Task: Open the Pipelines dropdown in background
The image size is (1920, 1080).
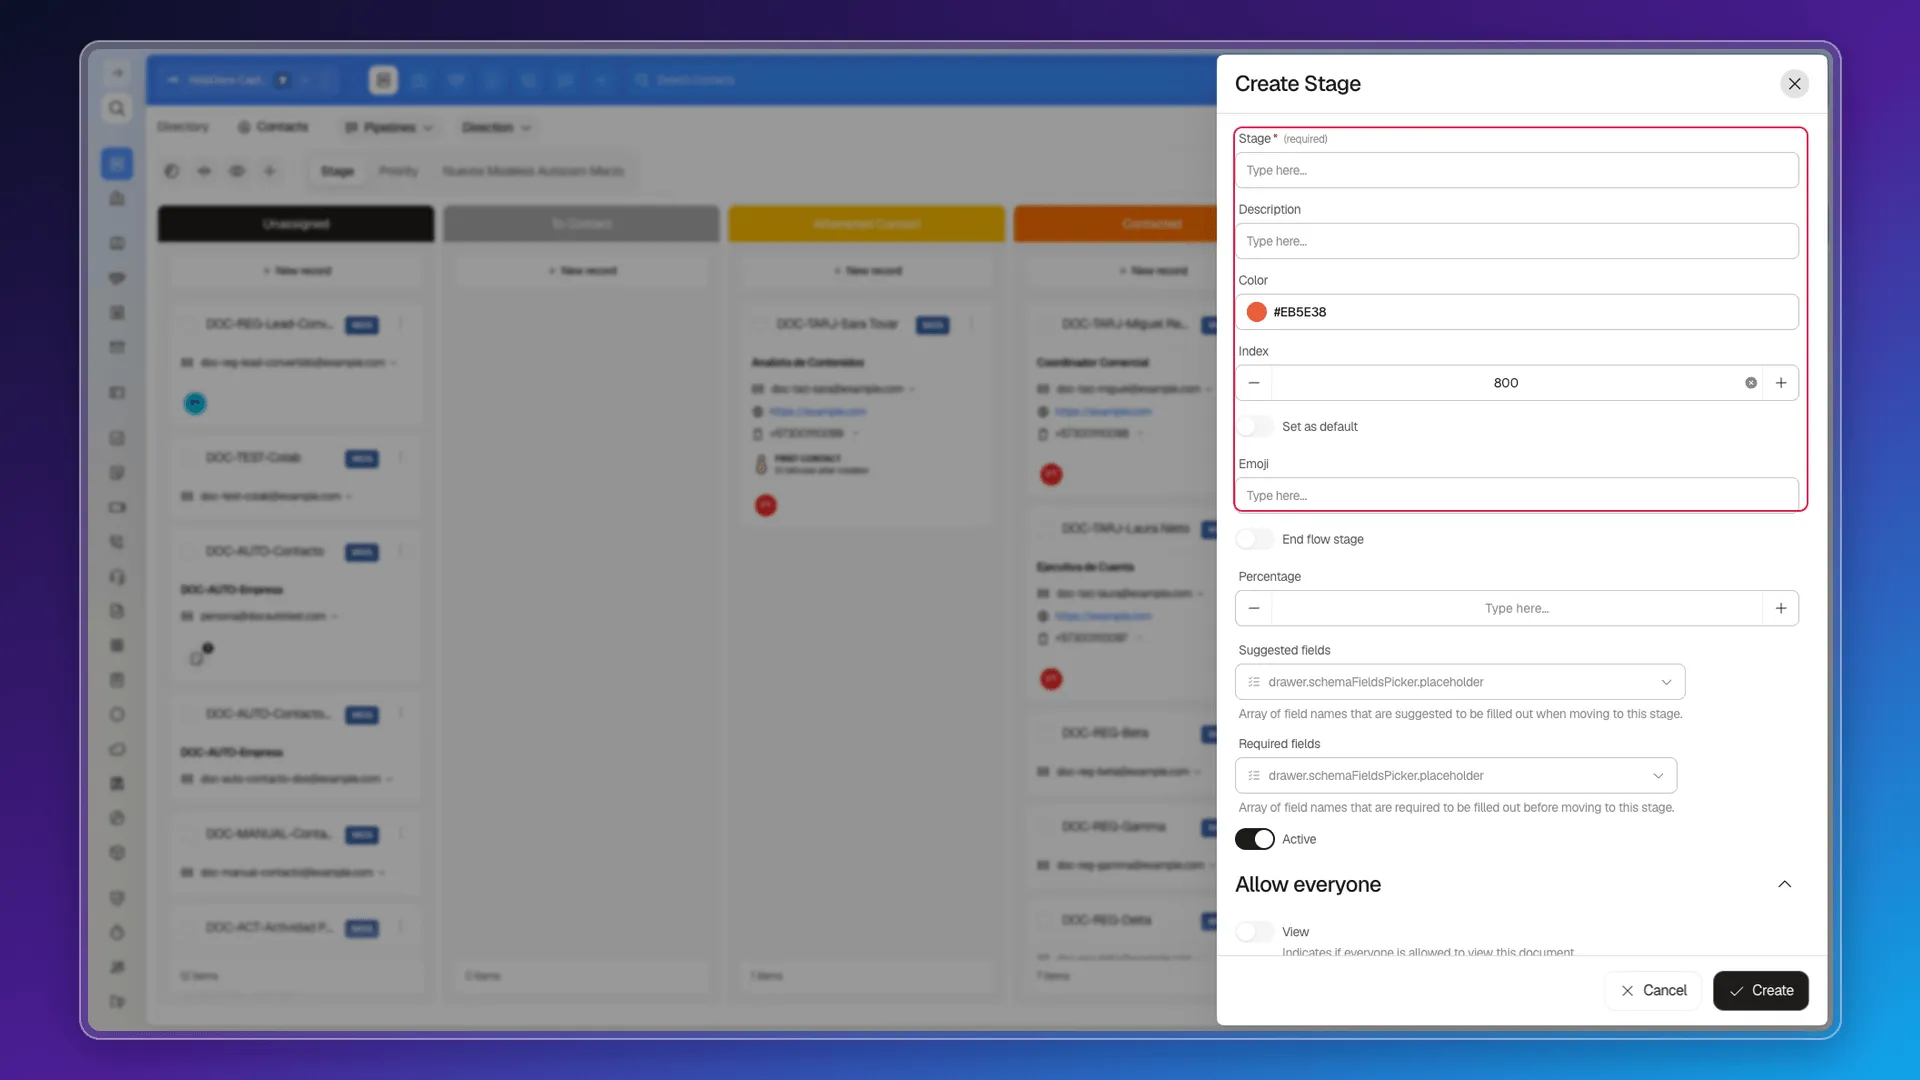Action: [x=389, y=127]
